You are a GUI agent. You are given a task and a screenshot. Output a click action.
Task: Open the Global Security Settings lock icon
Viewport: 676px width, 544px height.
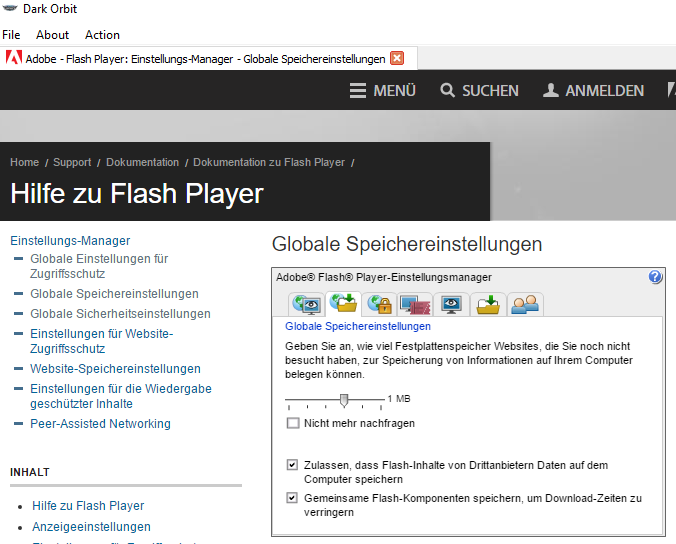379,304
